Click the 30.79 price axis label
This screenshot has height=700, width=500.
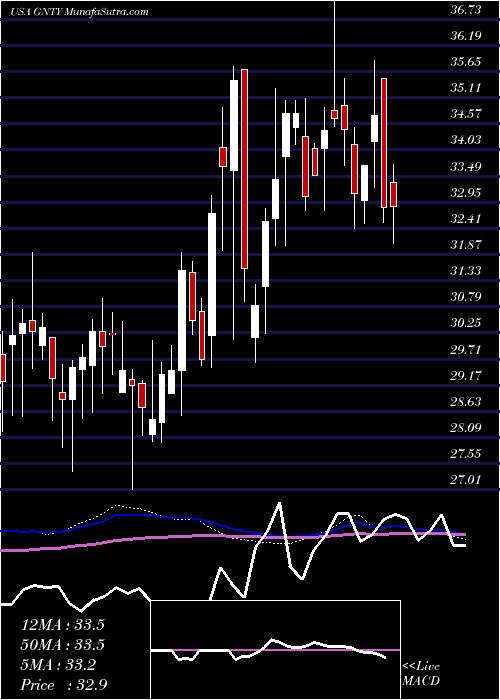coord(466,296)
